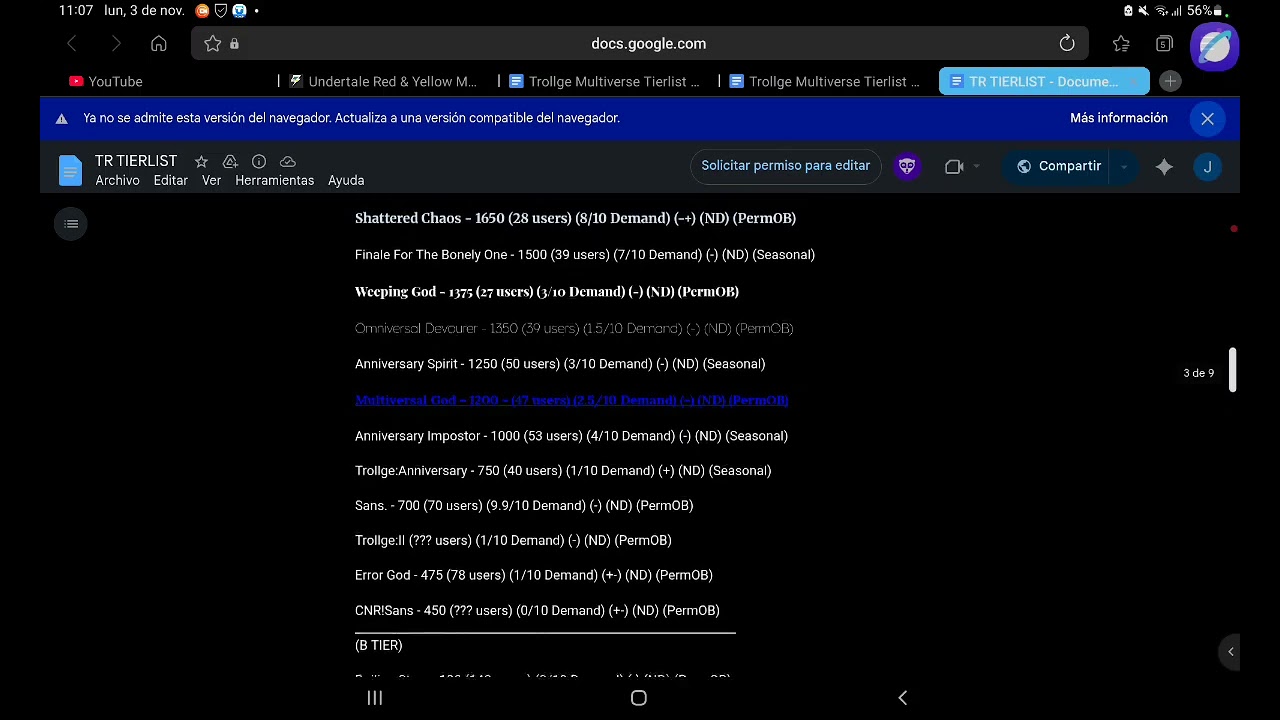1280x720 pixels.
Task: Open the J account avatar
Action: click(x=1207, y=167)
